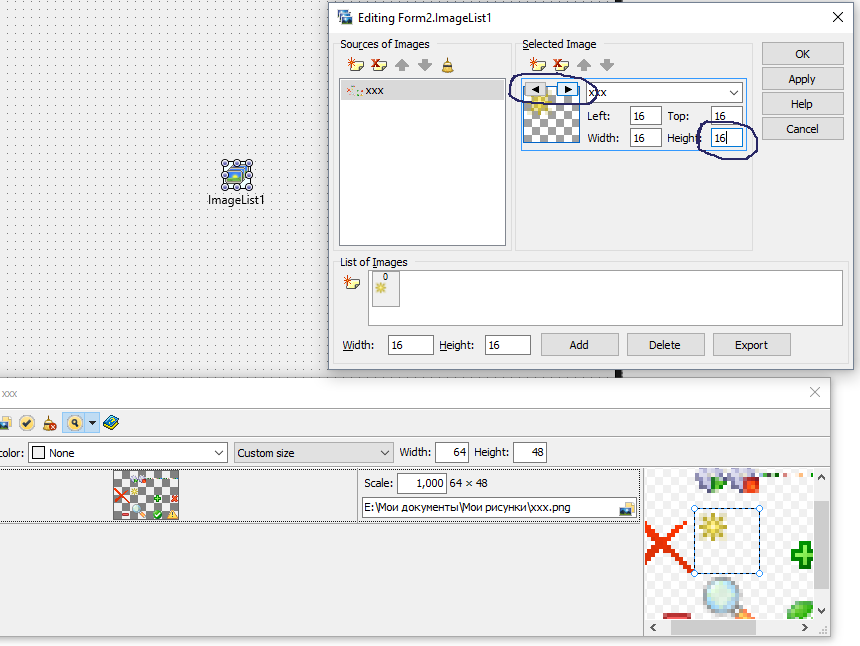
Task: Clear sources with the broom icon
Action: pyautogui.click(x=448, y=65)
